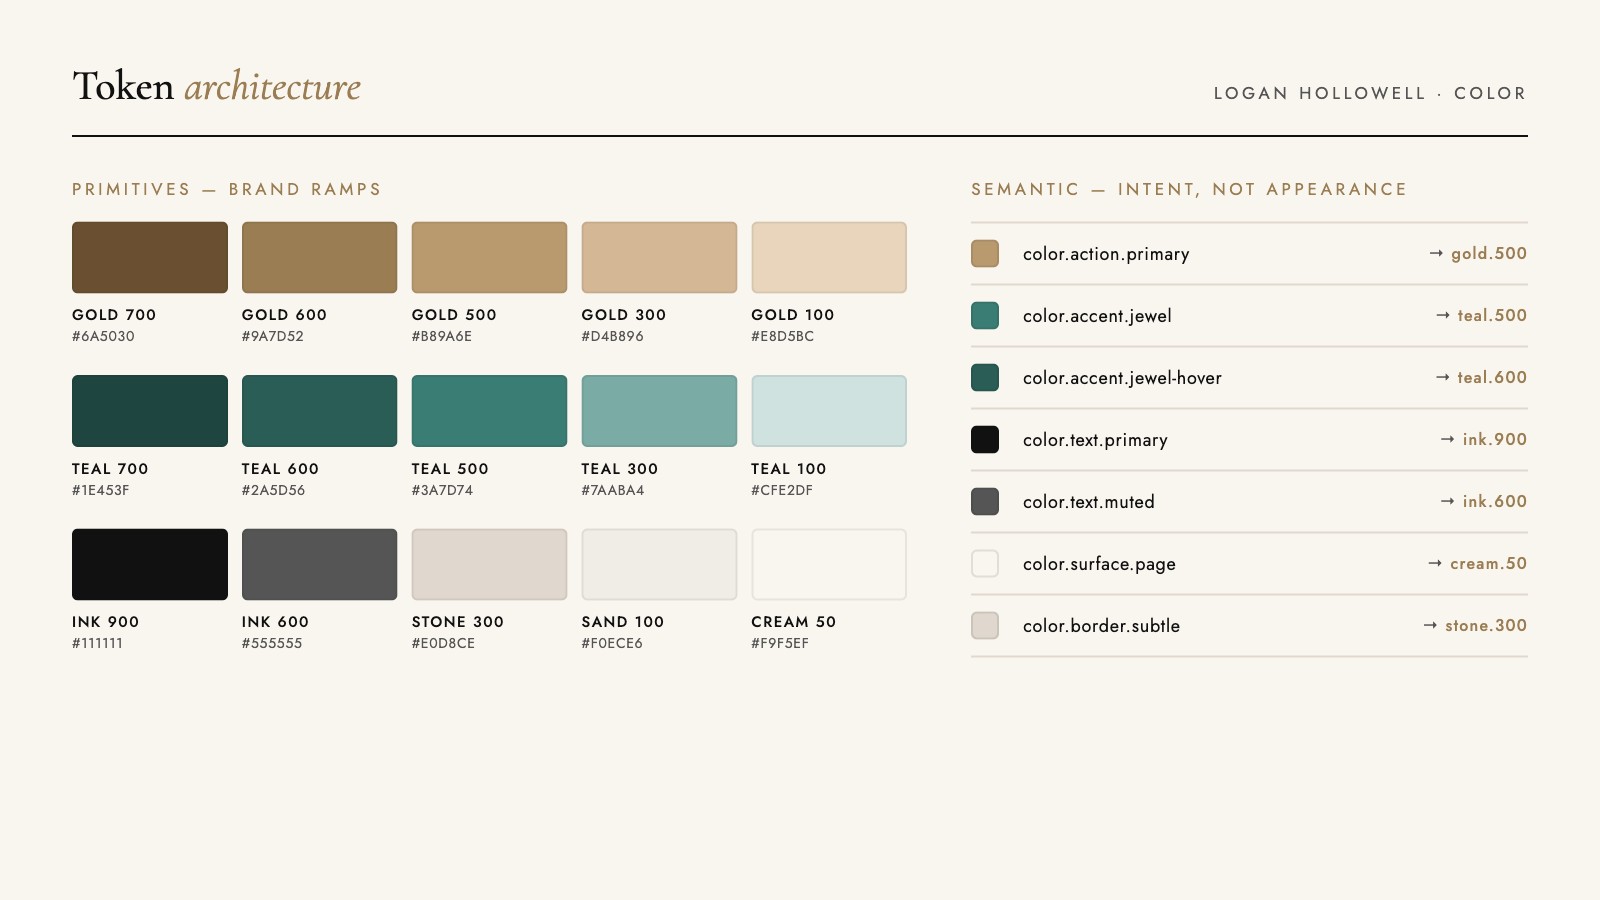
Task: Click the Token architecture title
Action: point(217,87)
